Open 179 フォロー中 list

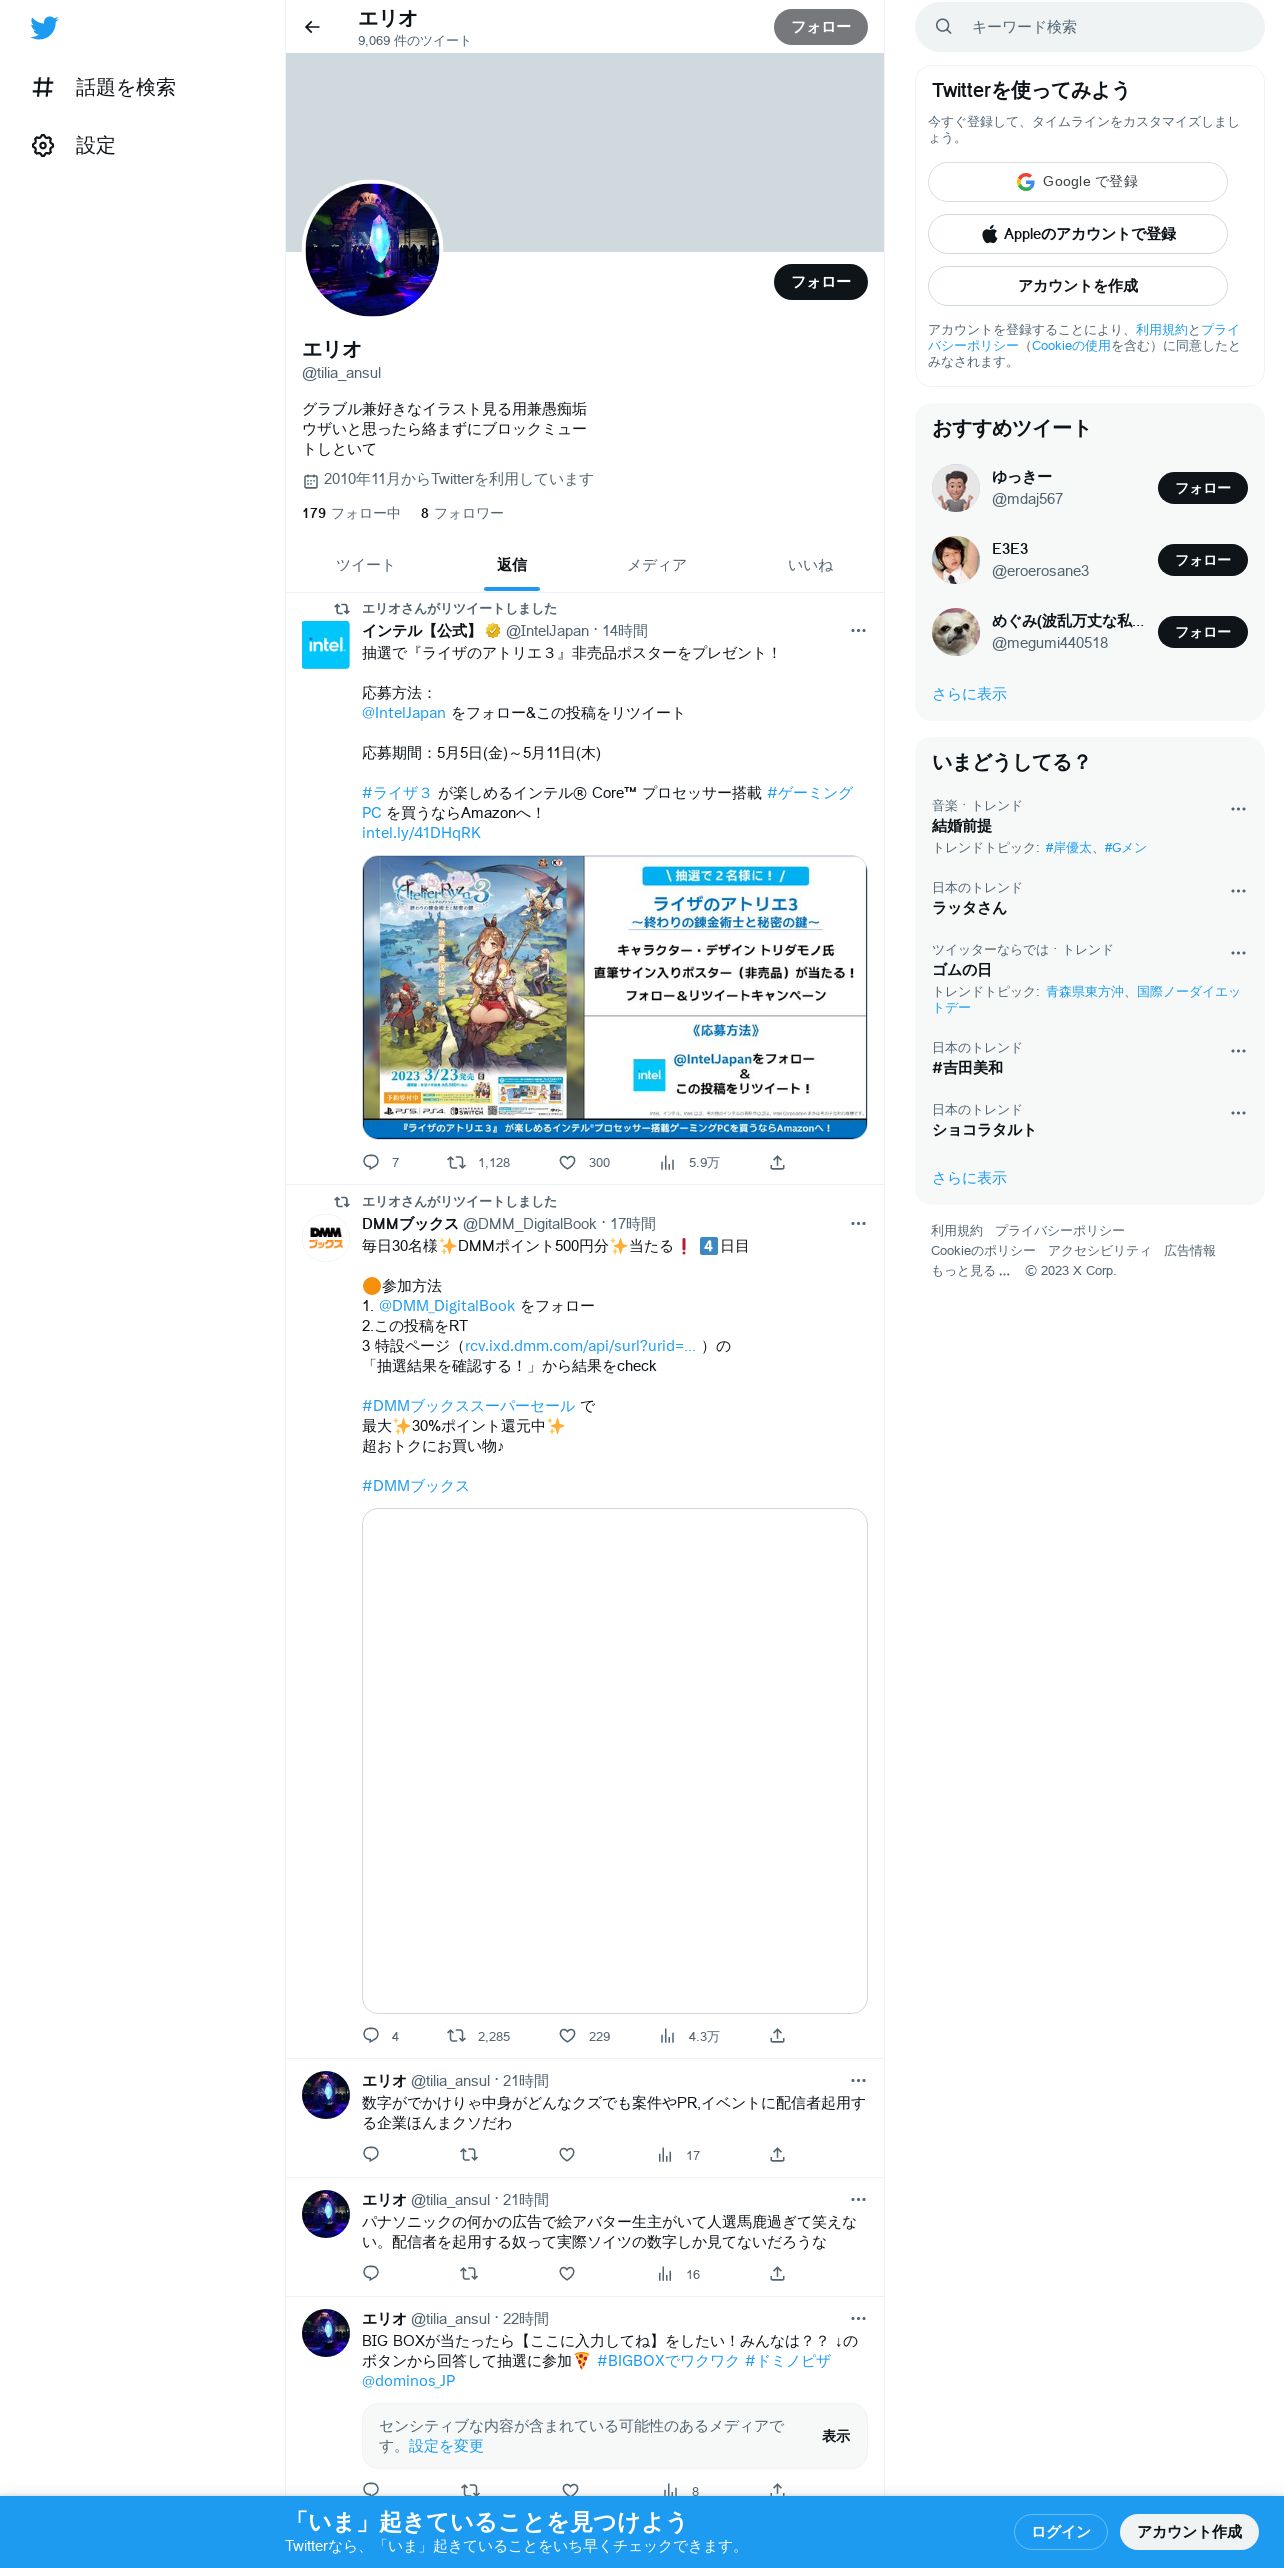(x=351, y=513)
